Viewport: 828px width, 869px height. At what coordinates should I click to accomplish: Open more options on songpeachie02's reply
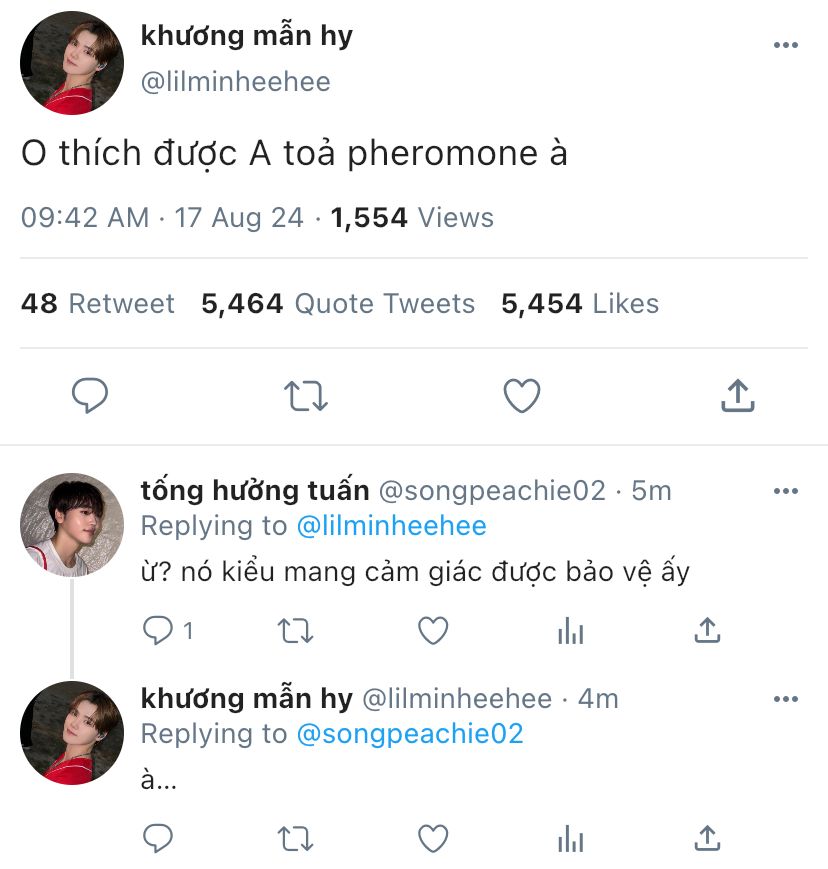pos(786,491)
